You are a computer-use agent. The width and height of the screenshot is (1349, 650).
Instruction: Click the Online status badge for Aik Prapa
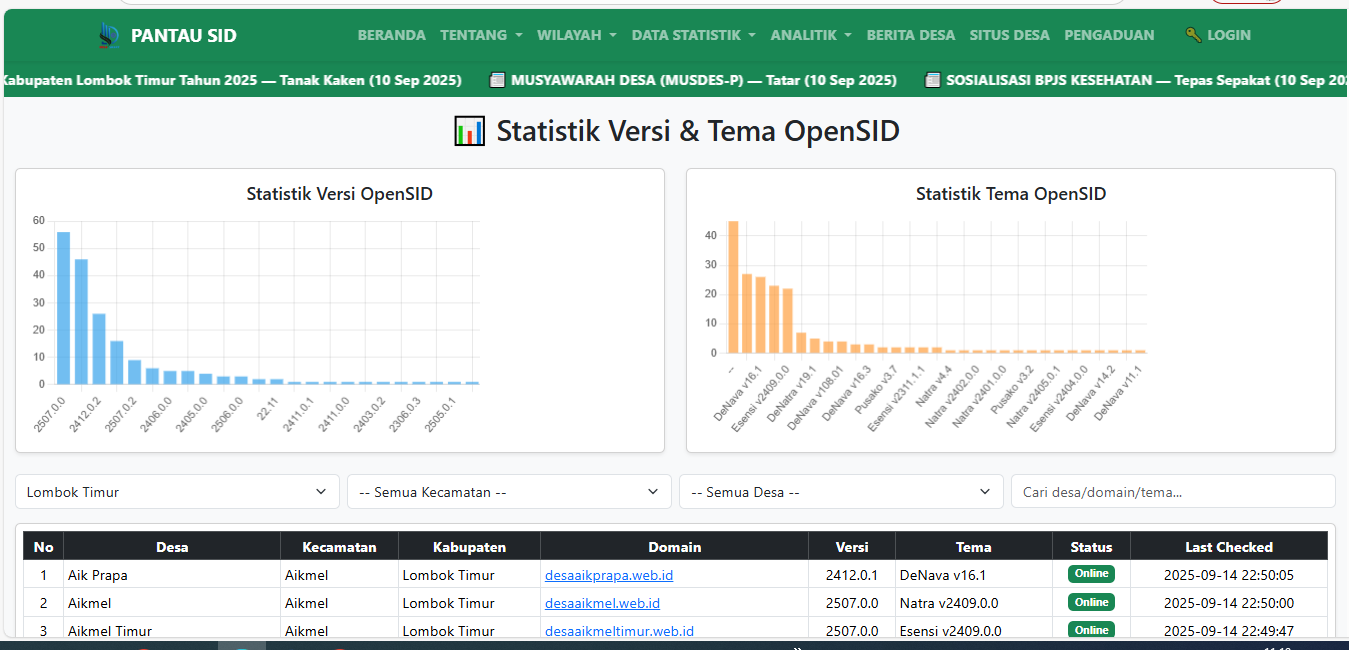point(1091,574)
